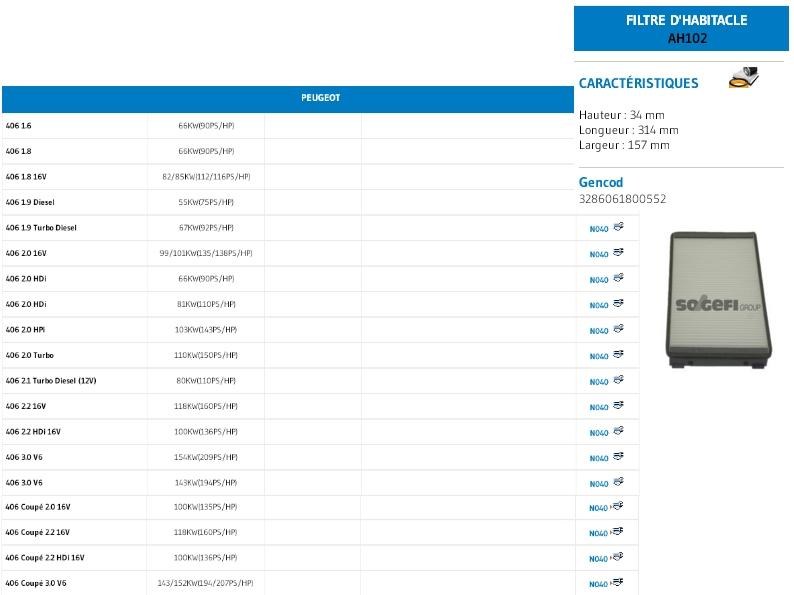Viewport: 794px width, 595px height.
Task: Click the filter icon in 406 2.0 HDi 81KW row
Action: click(x=618, y=303)
